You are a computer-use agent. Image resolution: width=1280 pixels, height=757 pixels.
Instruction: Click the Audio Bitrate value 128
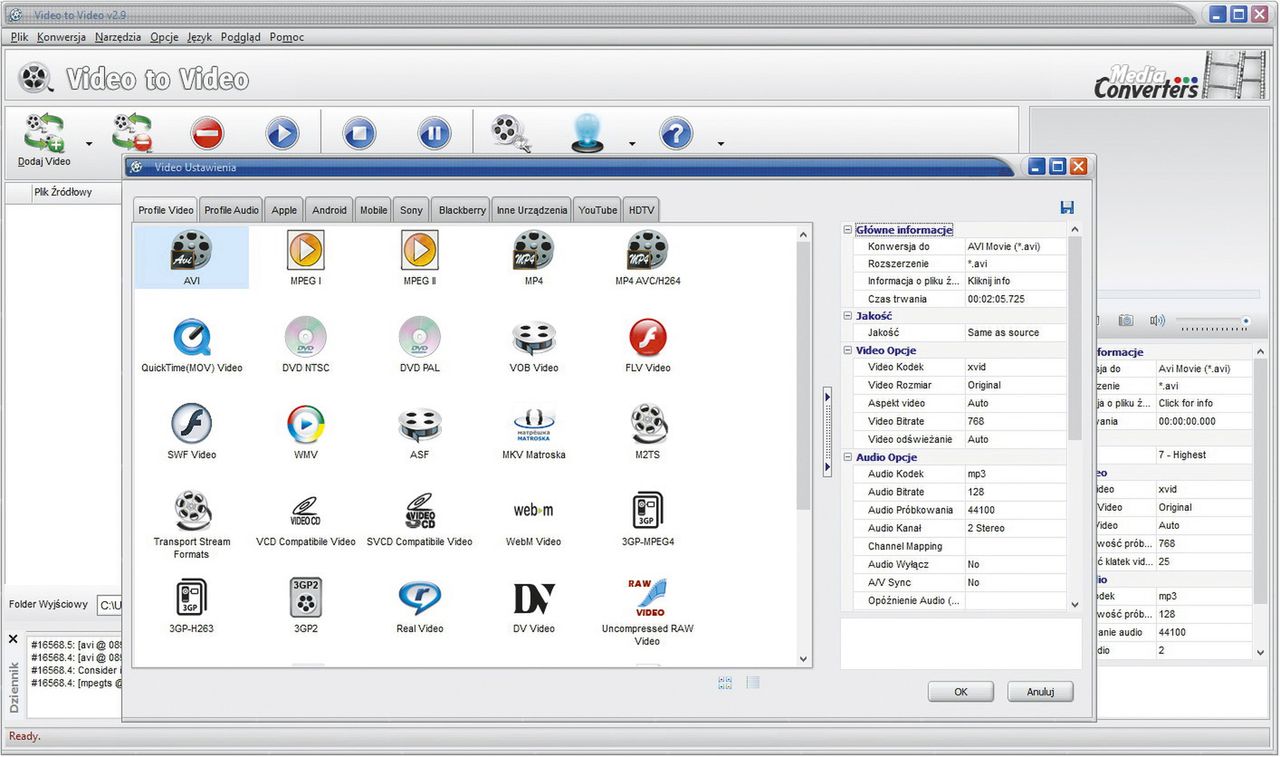tap(1015, 492)
